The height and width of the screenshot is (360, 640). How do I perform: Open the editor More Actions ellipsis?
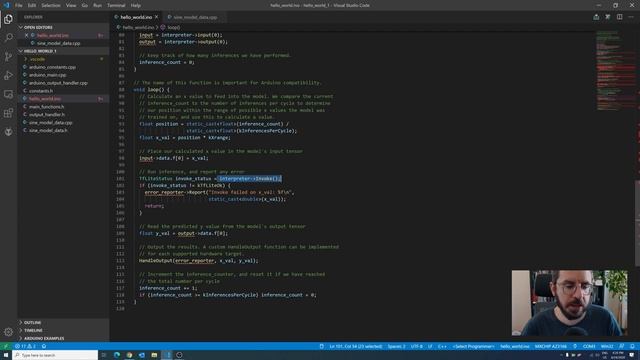[631, 17]
